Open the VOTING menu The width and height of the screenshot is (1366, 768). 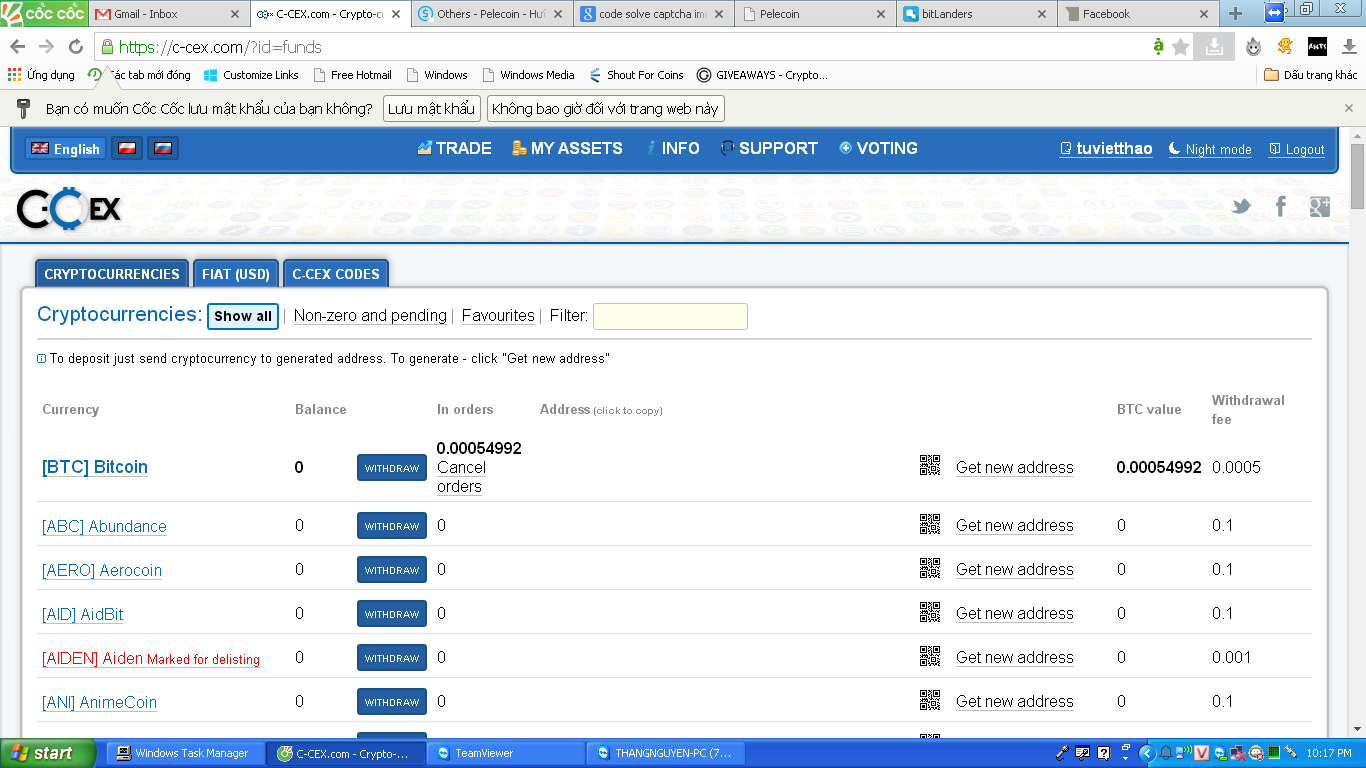click(878, 148)
